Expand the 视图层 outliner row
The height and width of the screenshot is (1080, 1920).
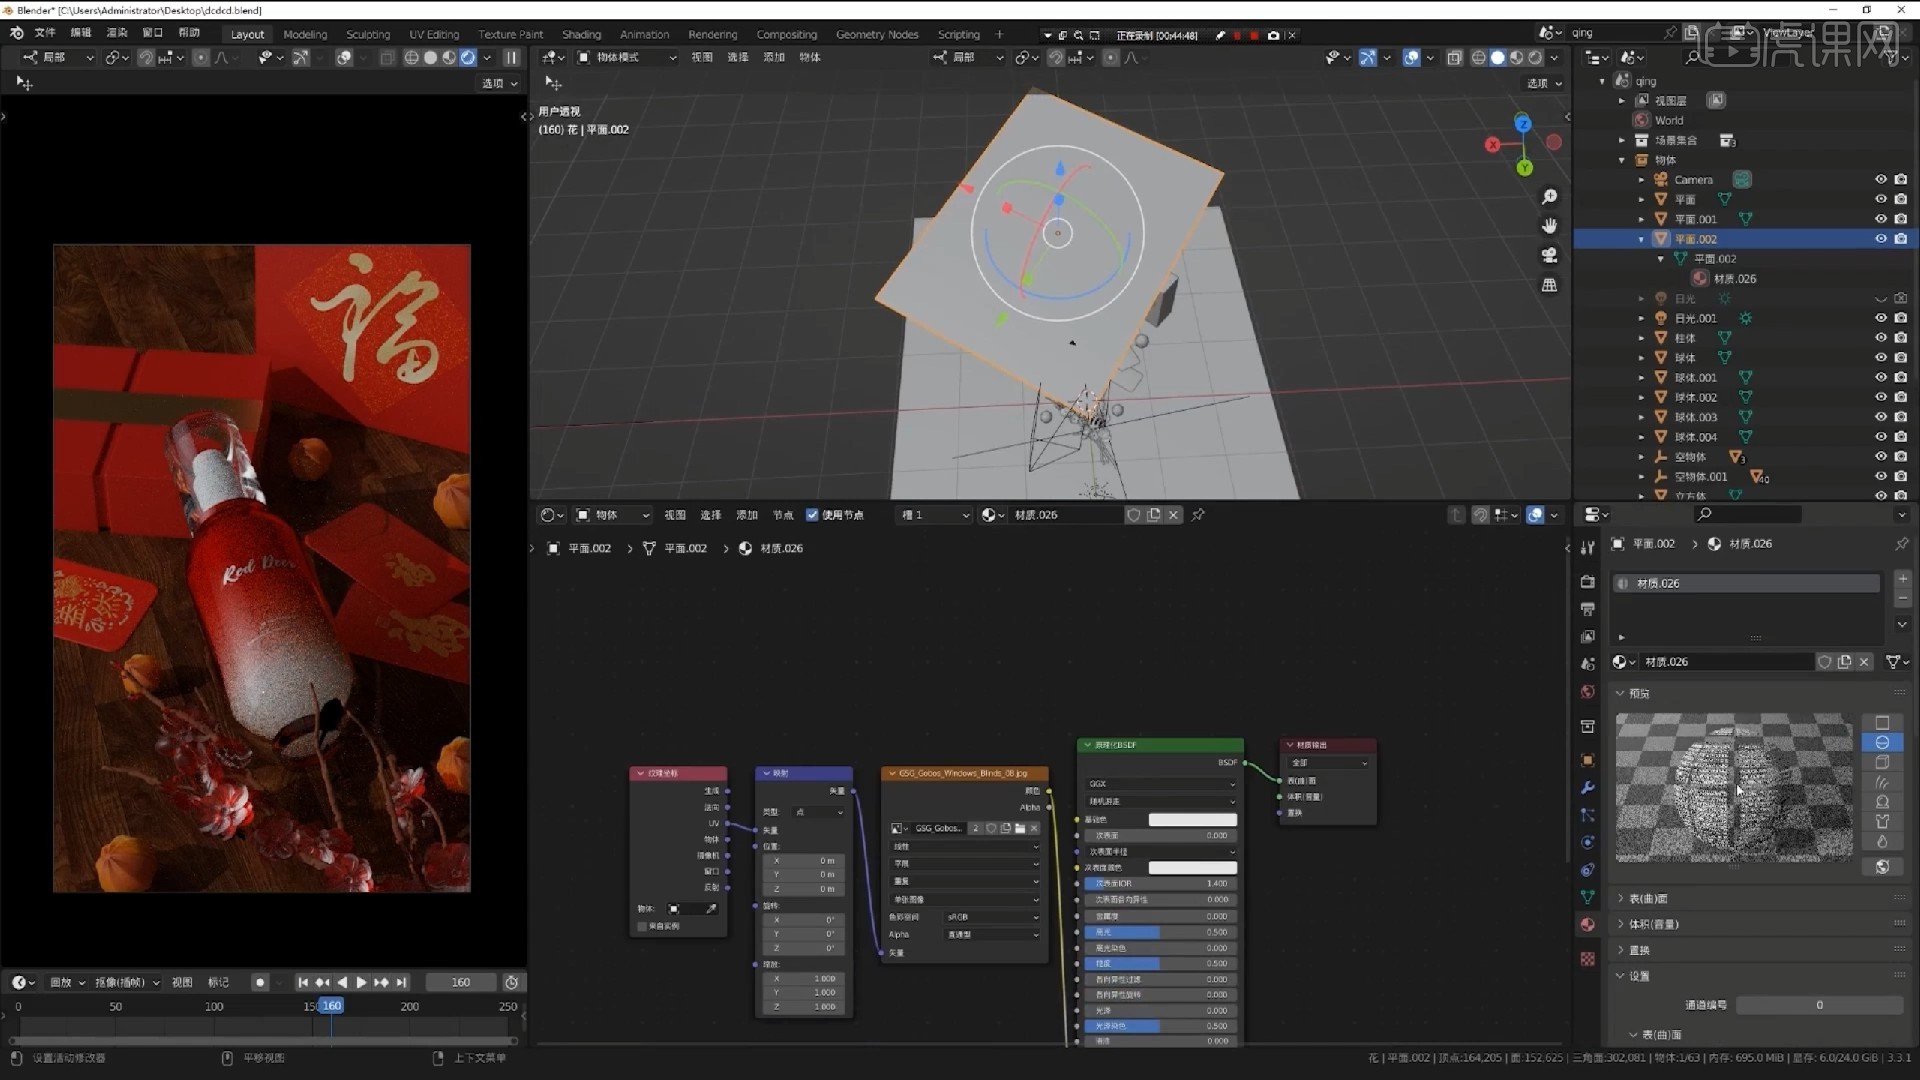[x=1622, y=101]
